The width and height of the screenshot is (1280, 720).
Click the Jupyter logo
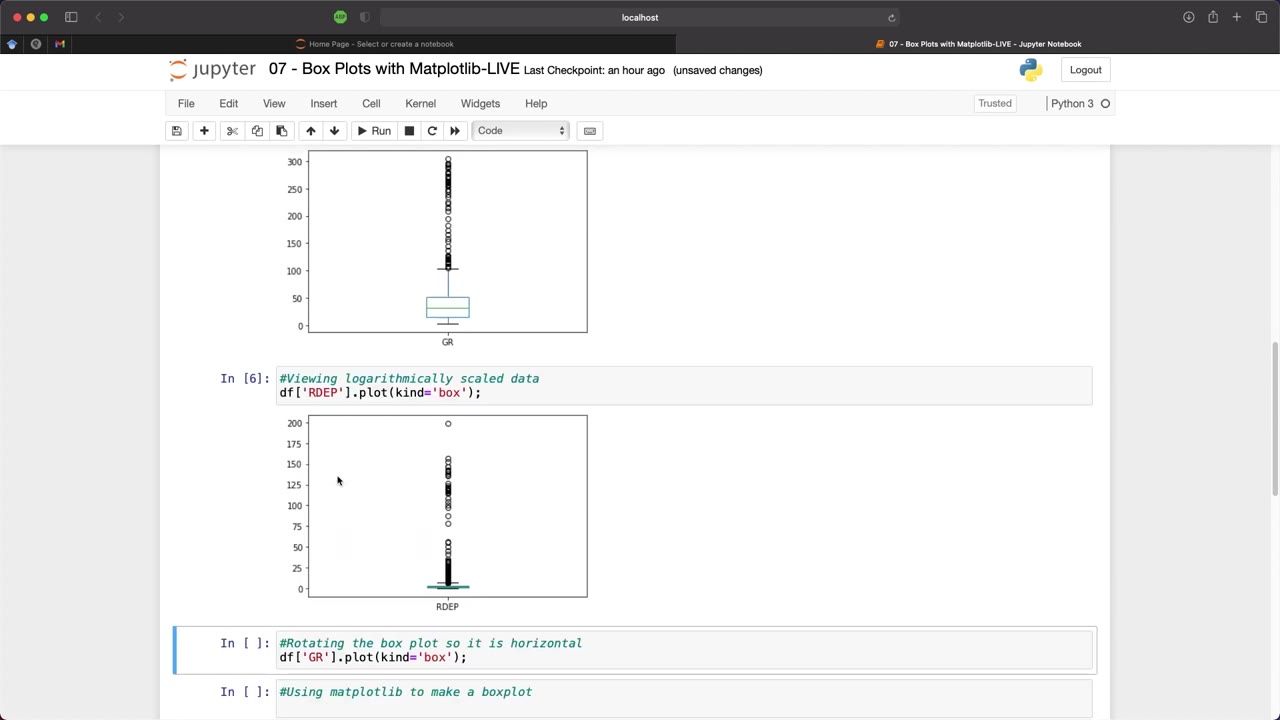[212, 70]
